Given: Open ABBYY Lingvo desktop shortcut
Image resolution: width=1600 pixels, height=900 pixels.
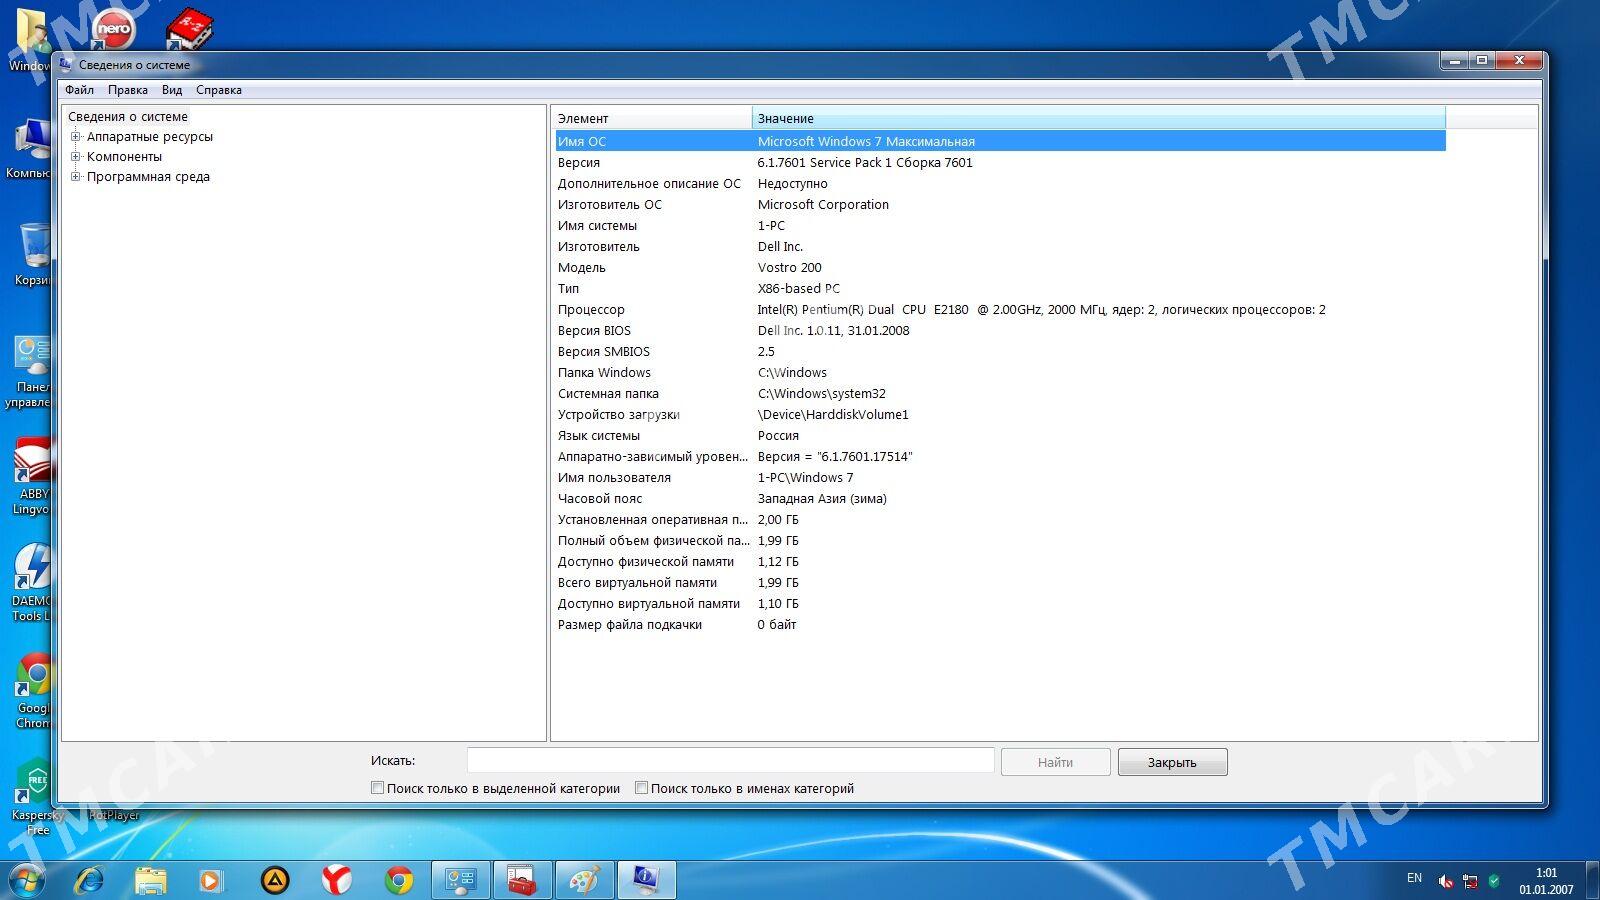Looking at the screenshot, I should tap(32, 477).
